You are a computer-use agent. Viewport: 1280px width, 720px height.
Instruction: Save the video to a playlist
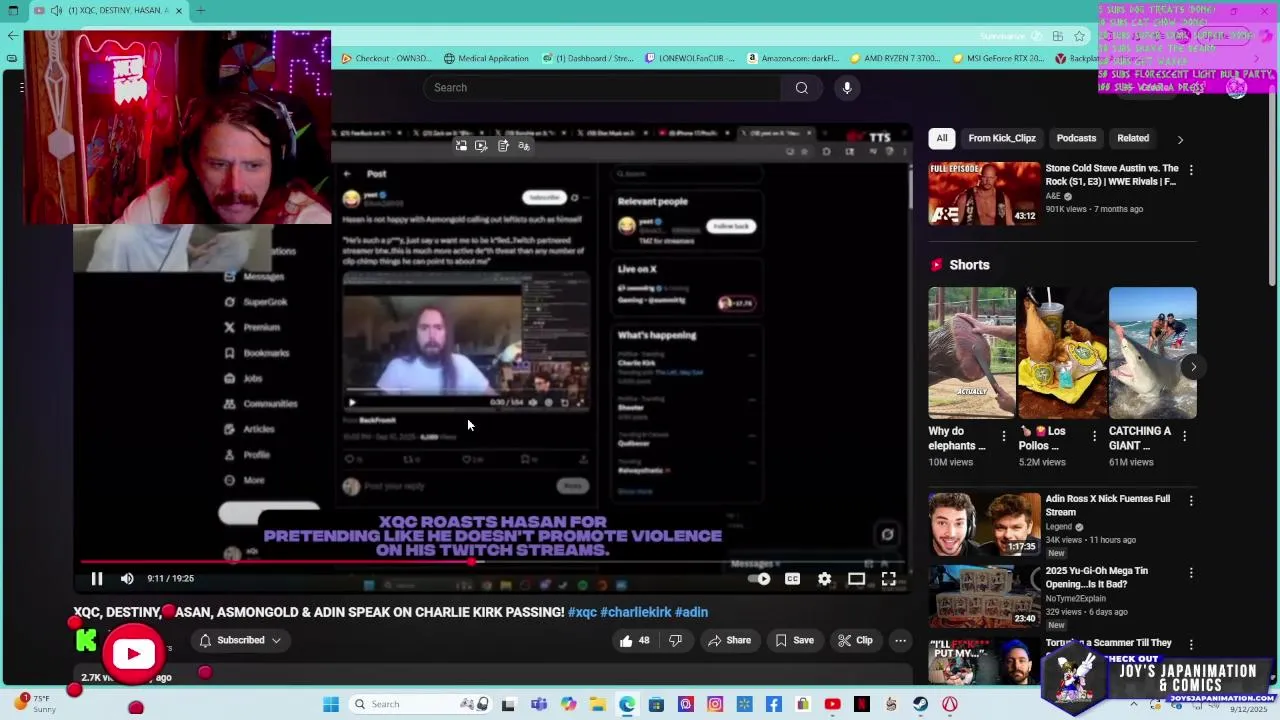tap(795, 640)
